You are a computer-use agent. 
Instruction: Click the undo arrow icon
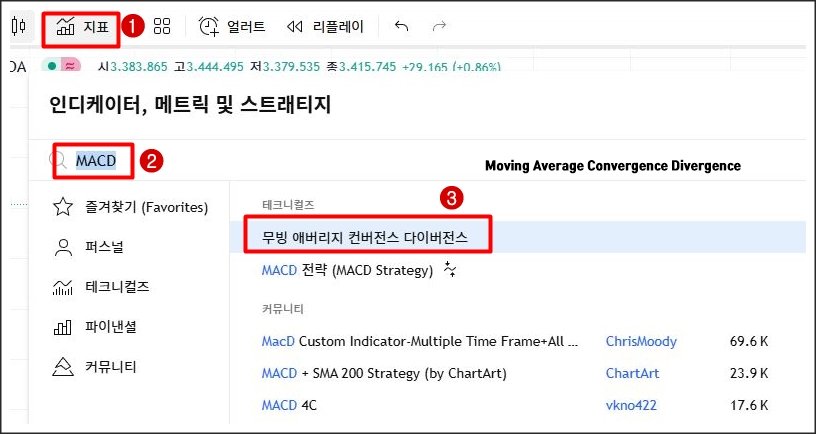401,26
